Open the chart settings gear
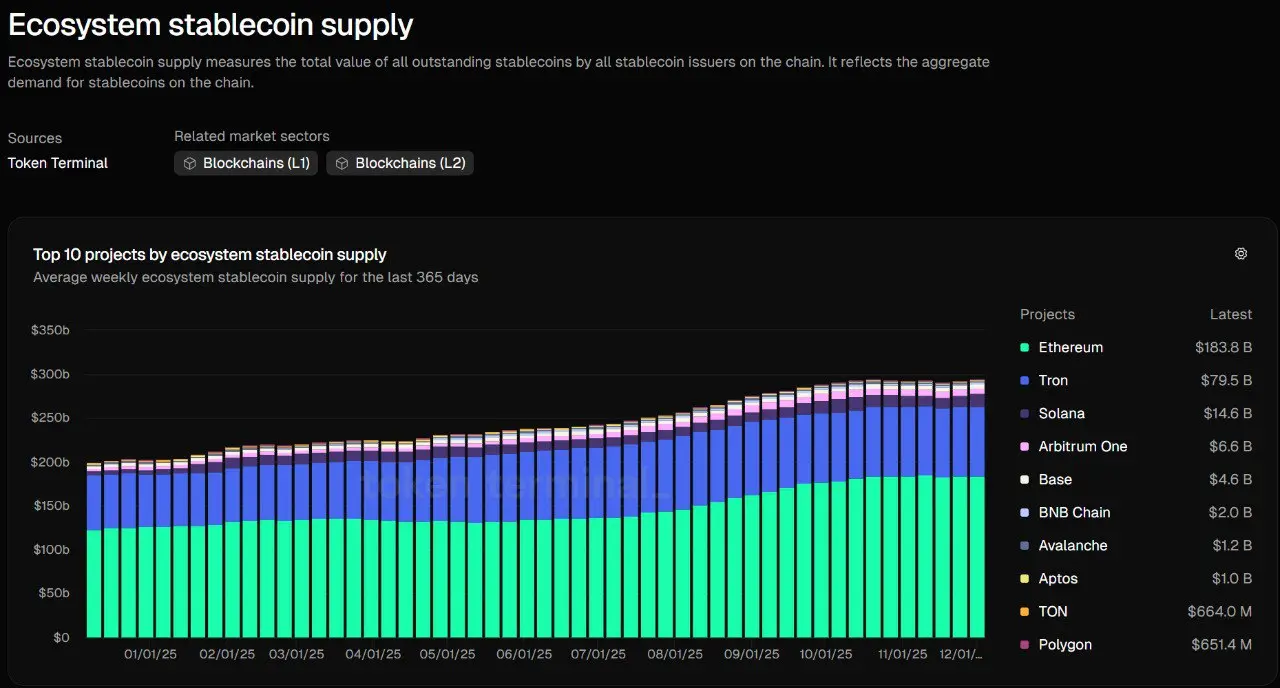 pyautogui.click(x=1241, y=254)
